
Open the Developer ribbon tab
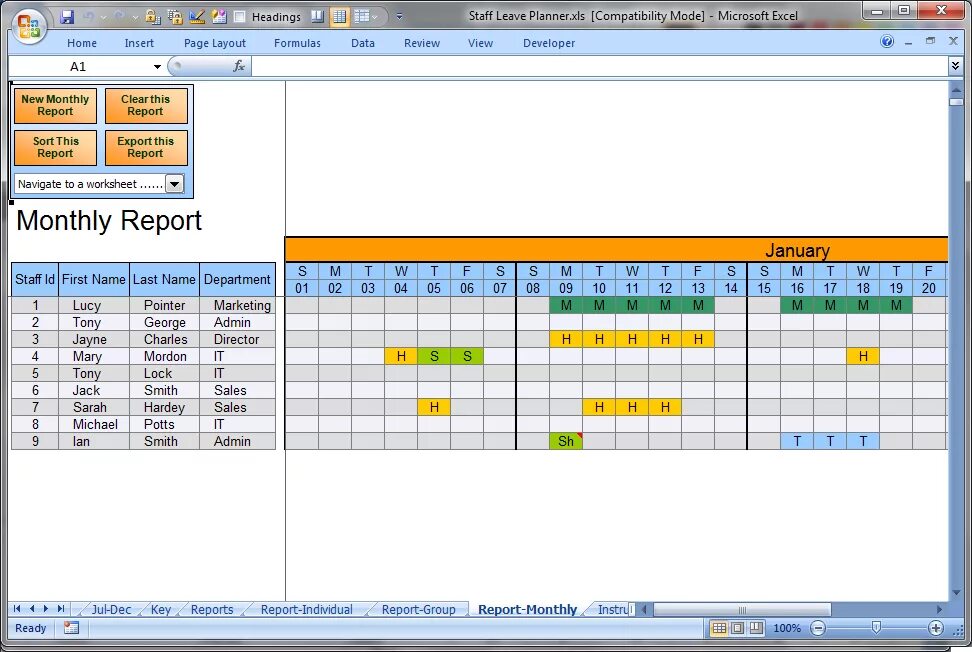pyautogui.click(x=548, y=43)
